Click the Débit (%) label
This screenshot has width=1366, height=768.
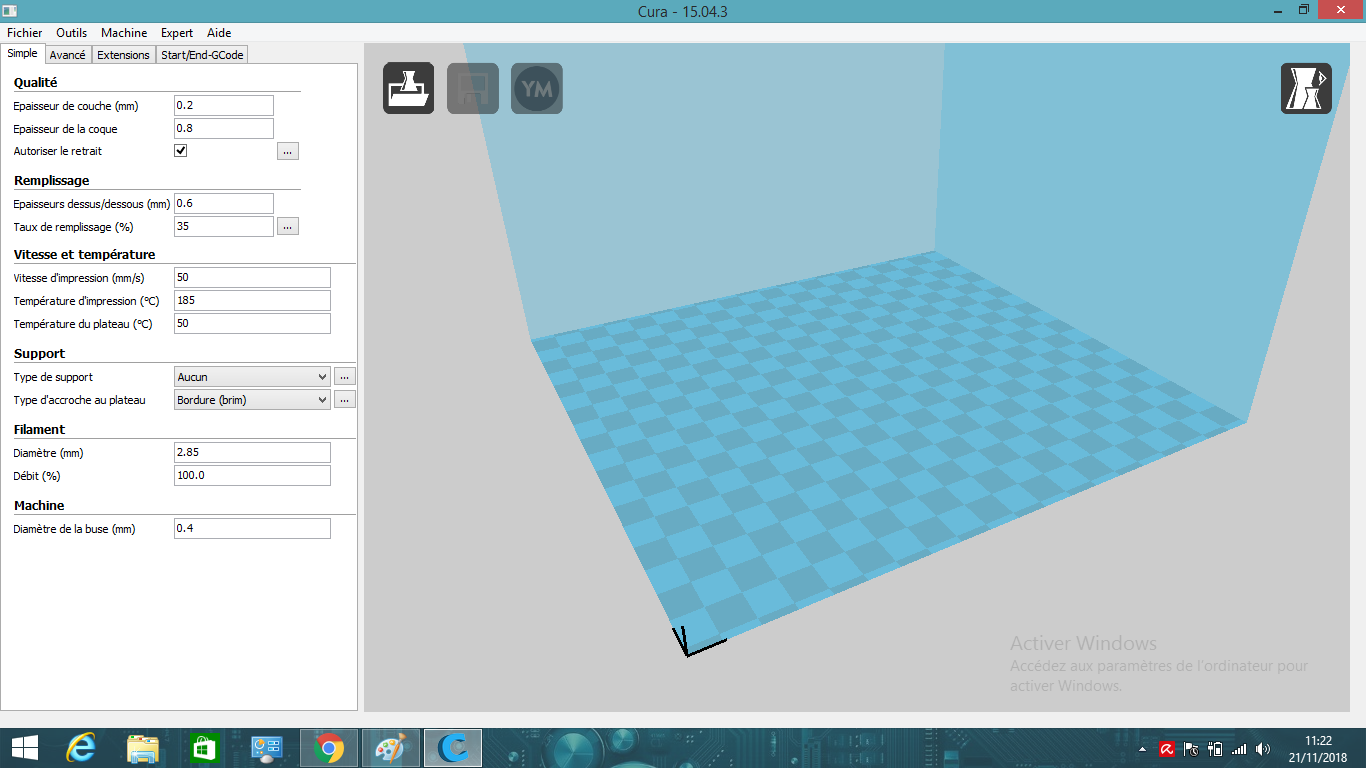pyautogui.click(x=38, y=476)
